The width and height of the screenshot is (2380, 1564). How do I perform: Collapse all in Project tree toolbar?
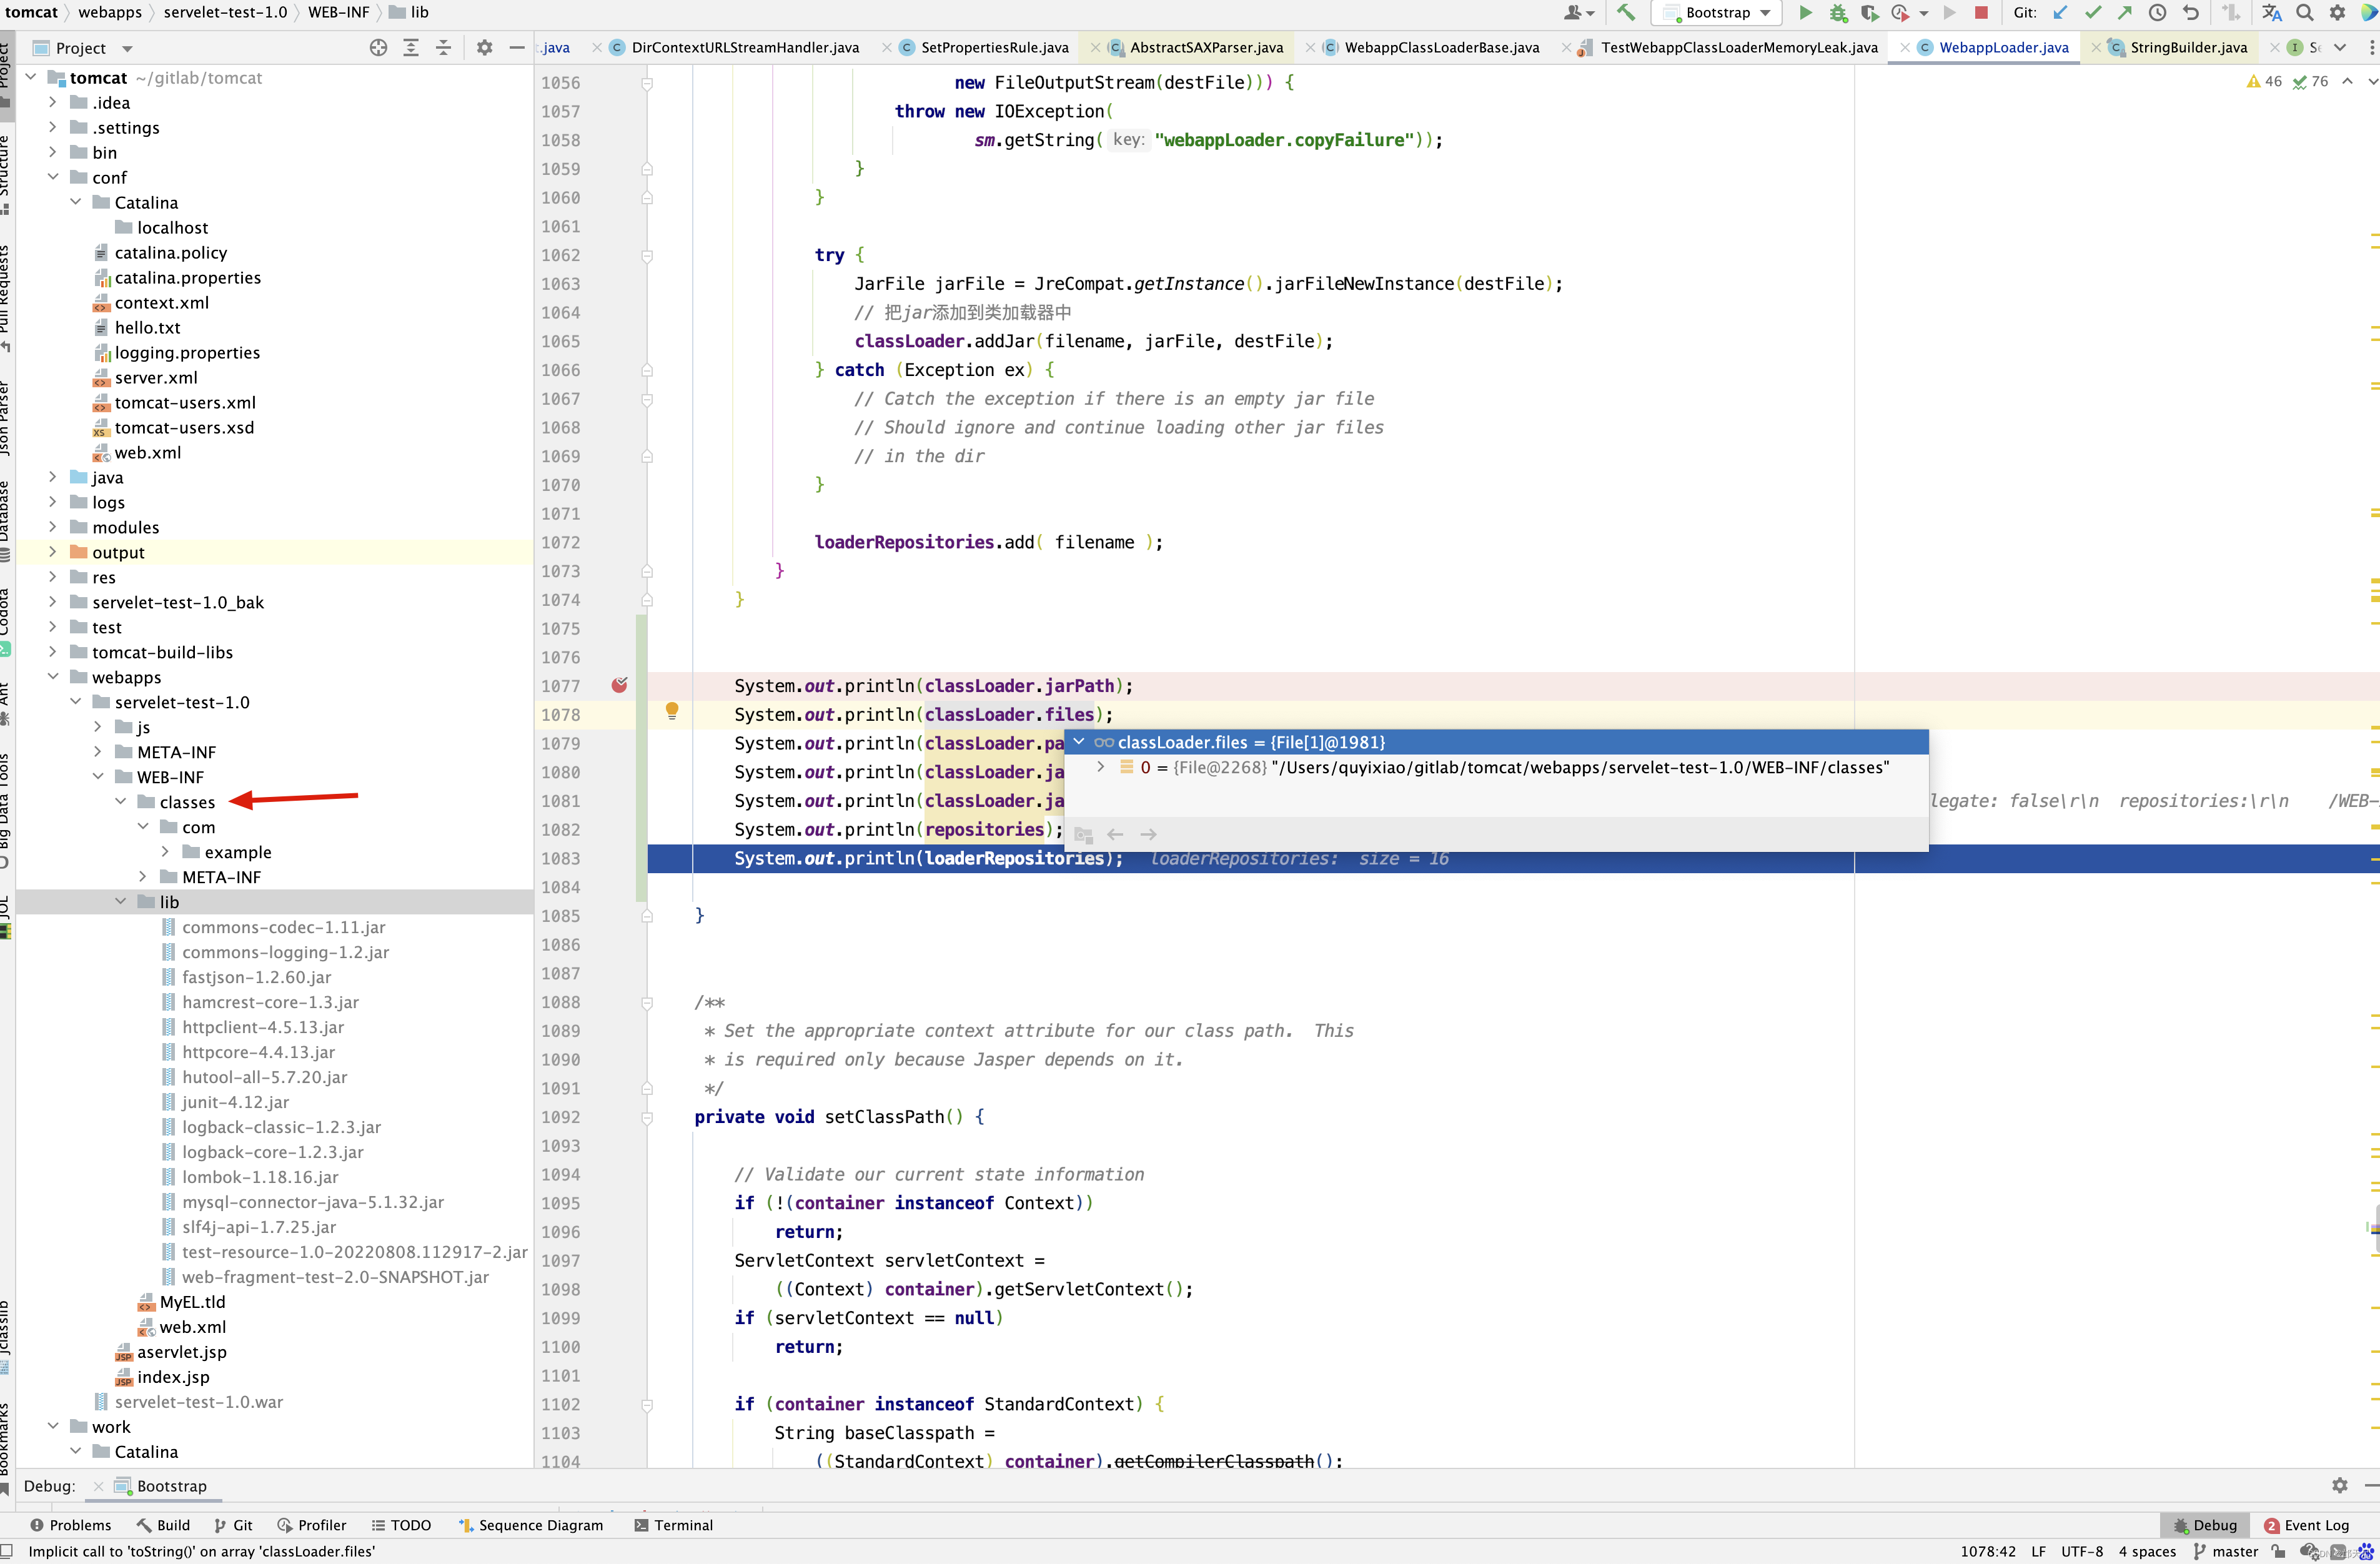(443, 48)
